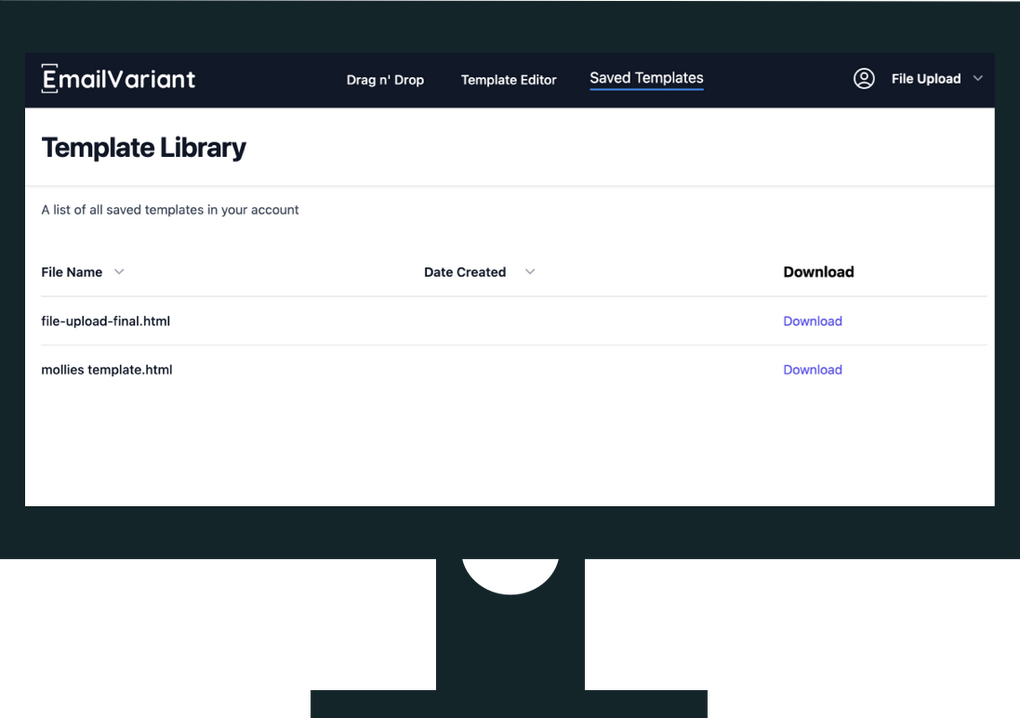
Task: Expand the File Upload account chevron
Action: coord(978,79)
